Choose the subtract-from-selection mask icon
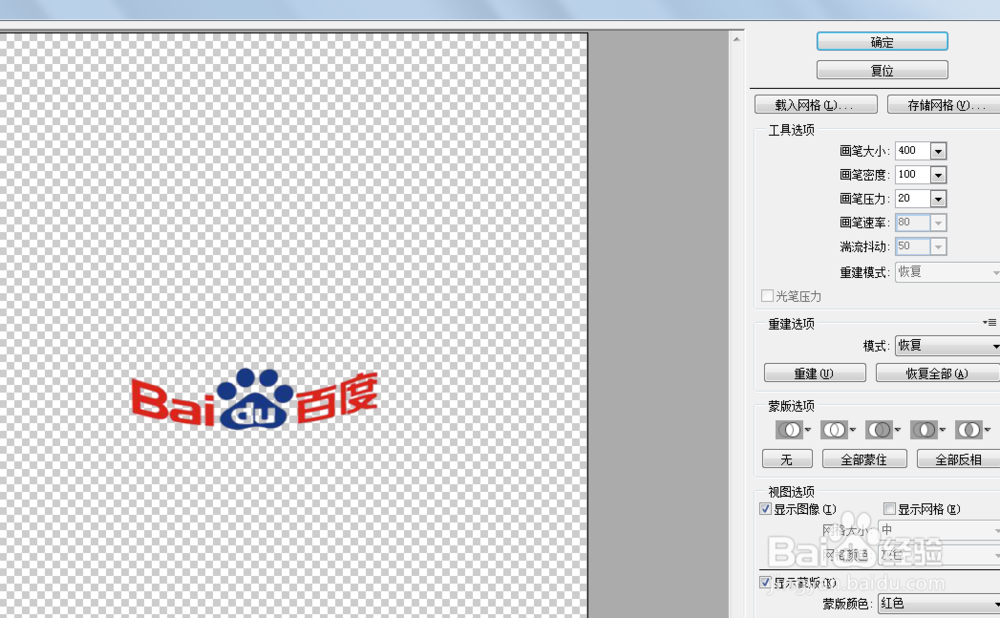Image resolution: width=1000 pixels, height=618 pixels. pos(878,429)
